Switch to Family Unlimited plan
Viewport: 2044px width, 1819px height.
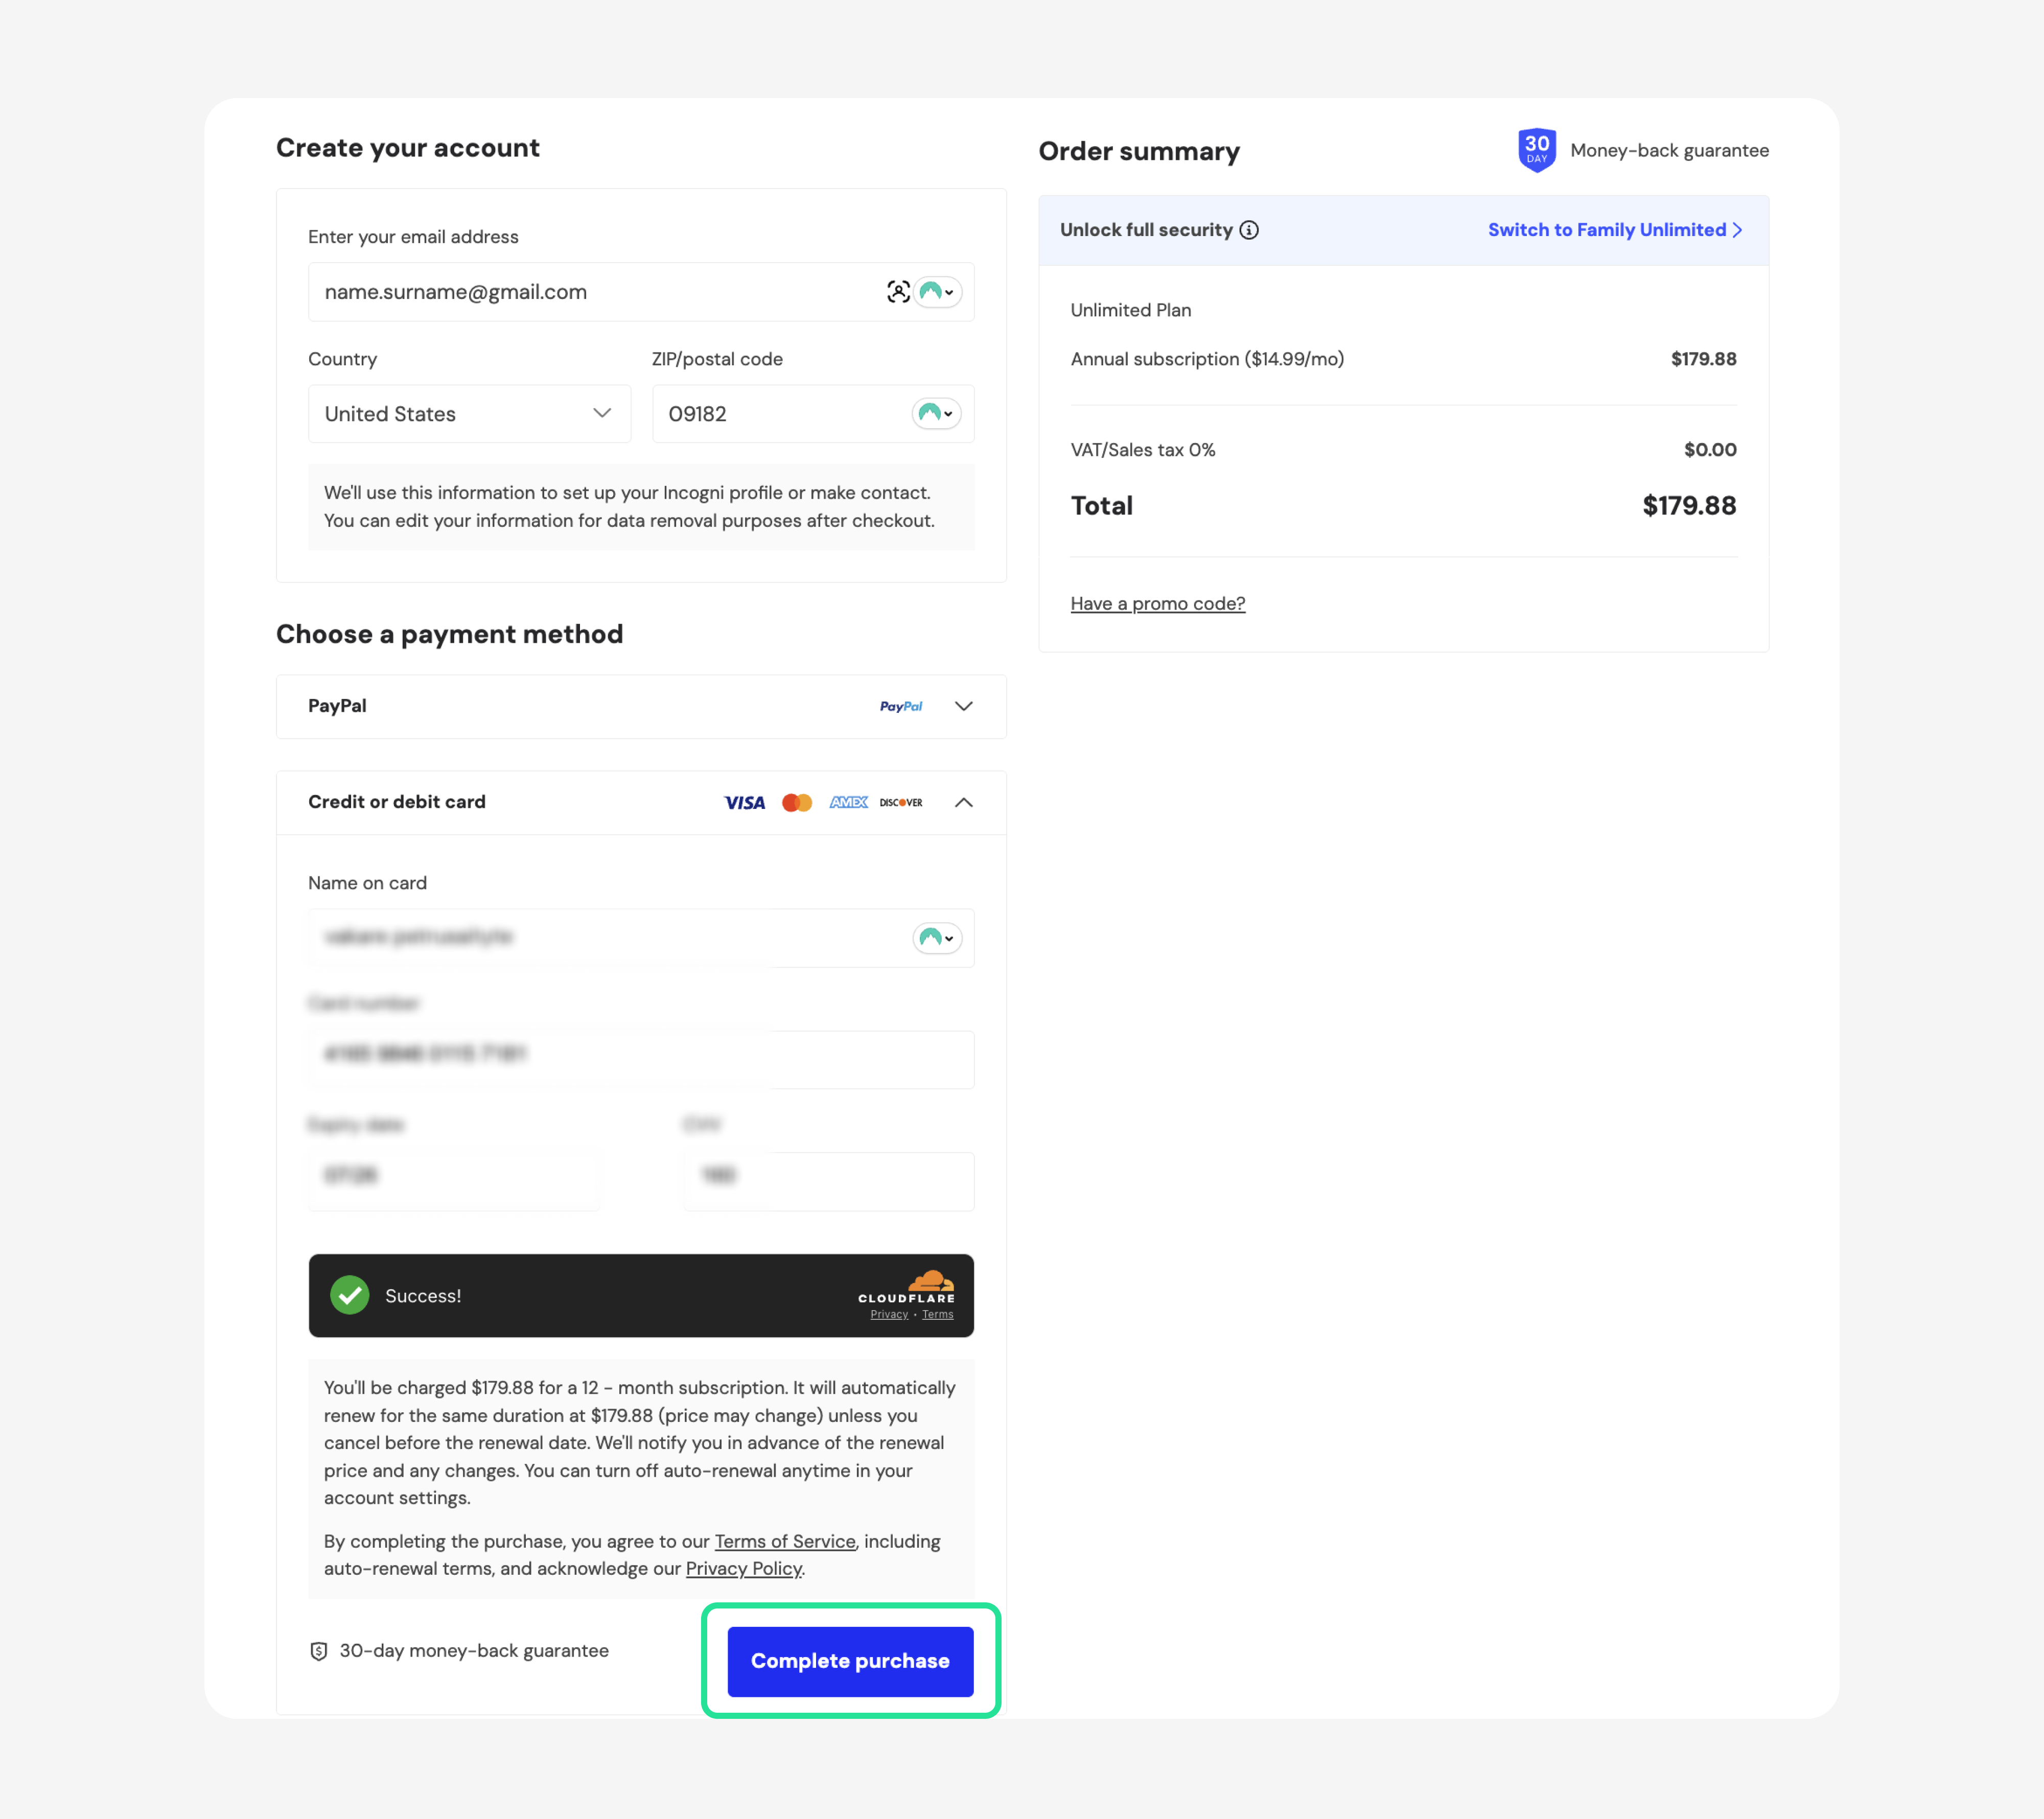coord(1614,230)
